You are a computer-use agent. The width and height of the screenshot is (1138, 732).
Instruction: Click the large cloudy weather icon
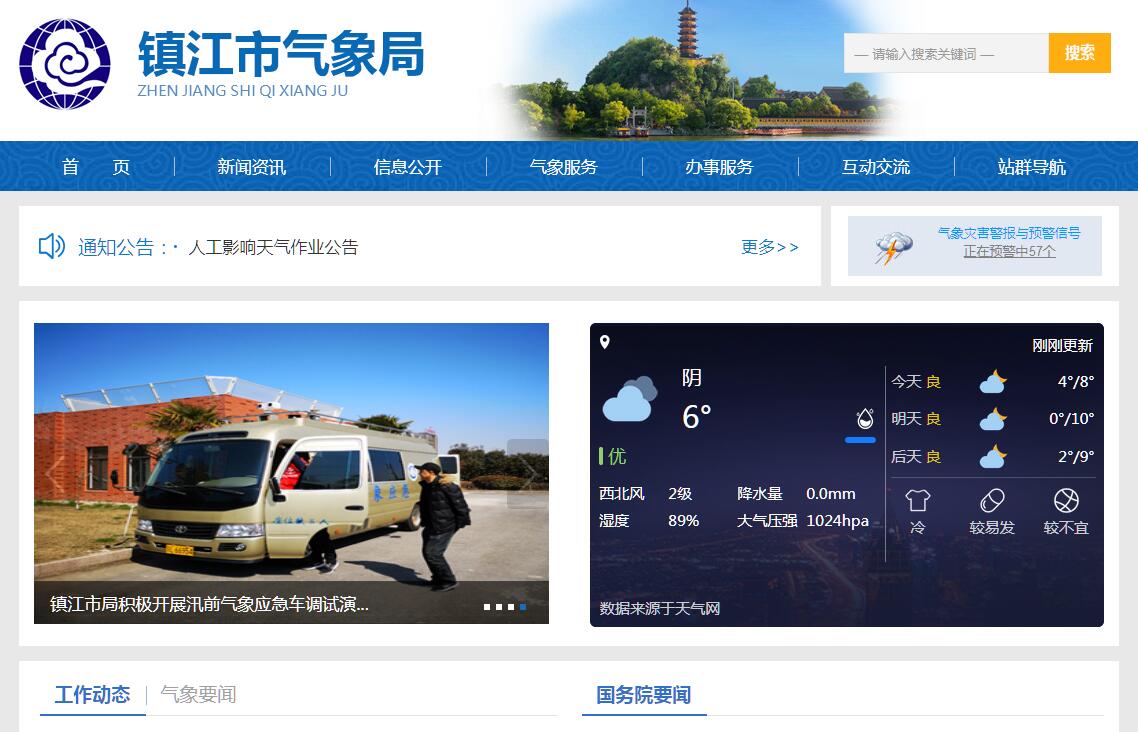tap(629, 399)
